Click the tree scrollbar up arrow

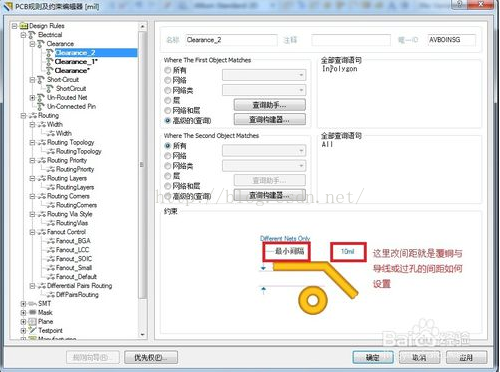(x=142, y=26)
